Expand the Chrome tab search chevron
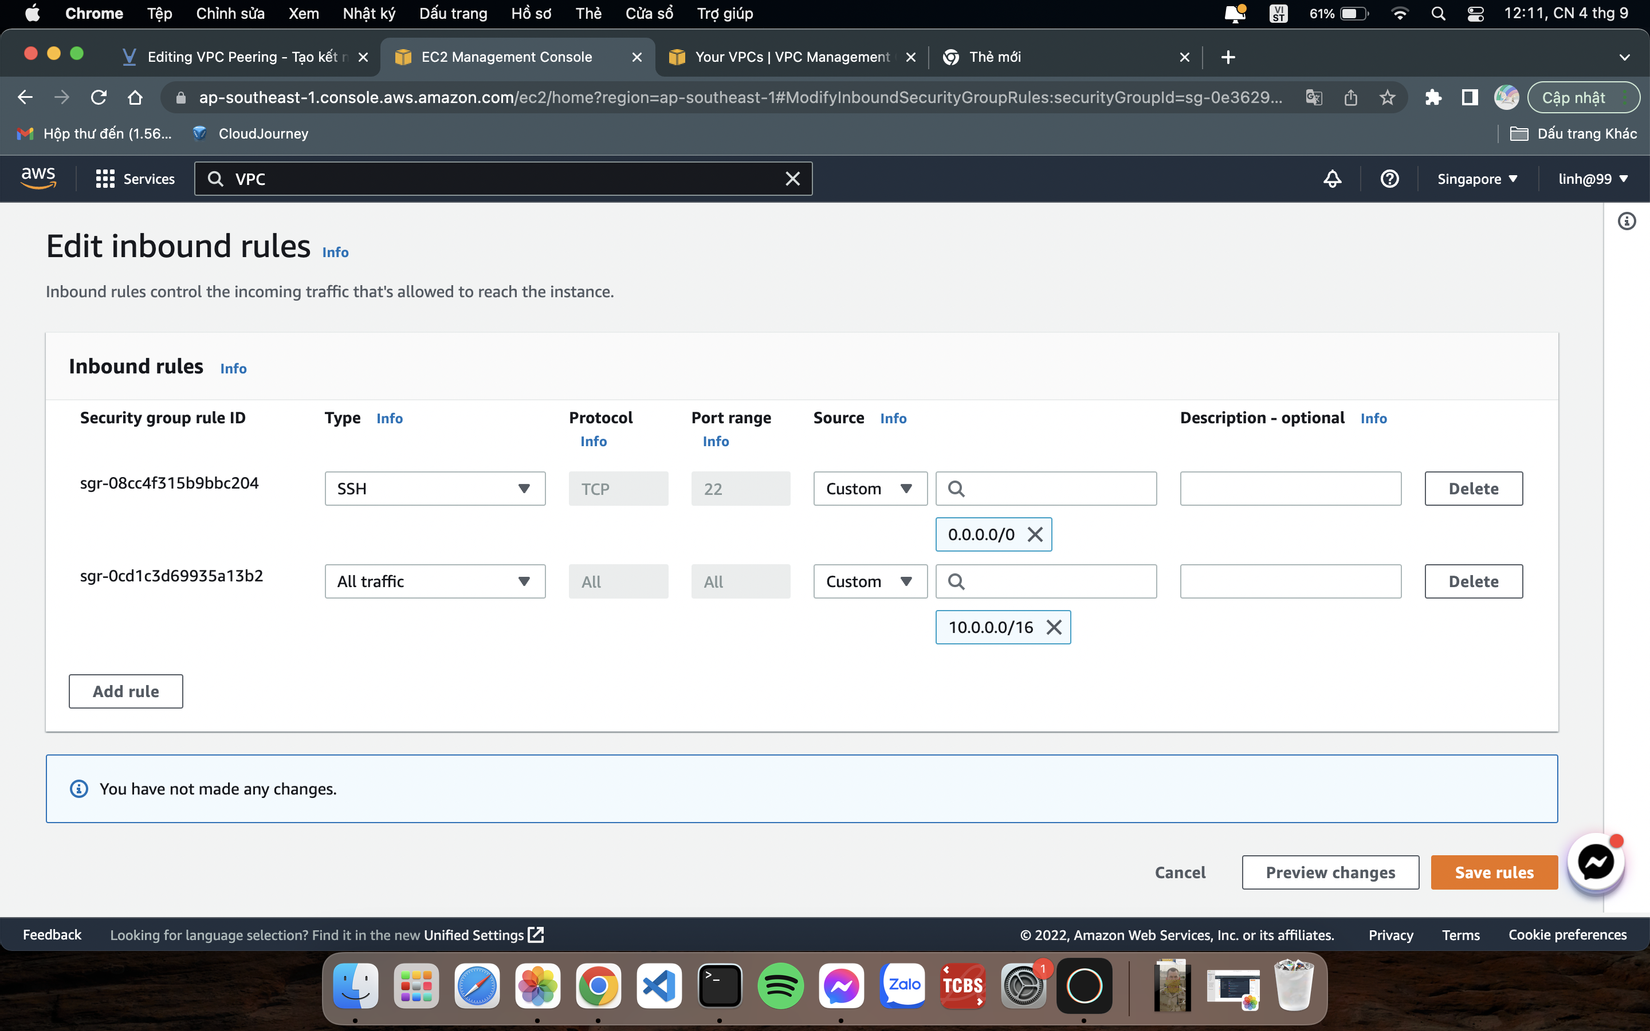The width and height of the screenshot is (1650, 1031). [x=1624, y=57]
